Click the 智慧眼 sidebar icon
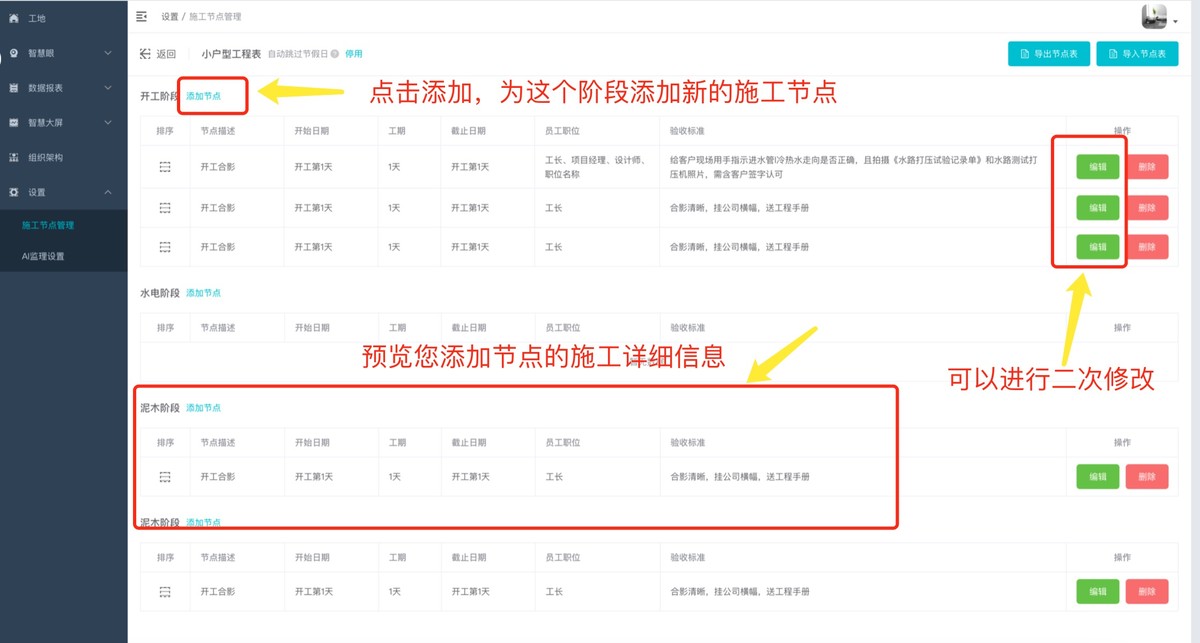 pyautogui.click(x=14, y=53)
